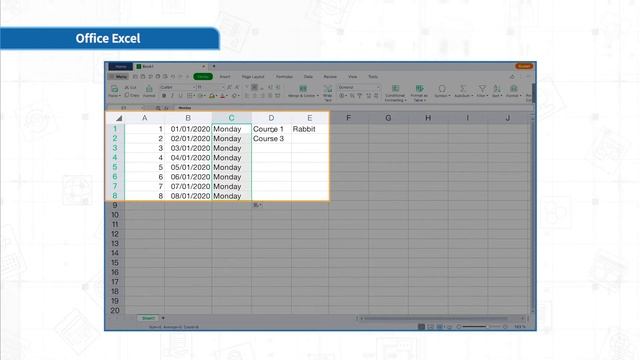
Task: Click the red font color icon
Action: (222, 96)
